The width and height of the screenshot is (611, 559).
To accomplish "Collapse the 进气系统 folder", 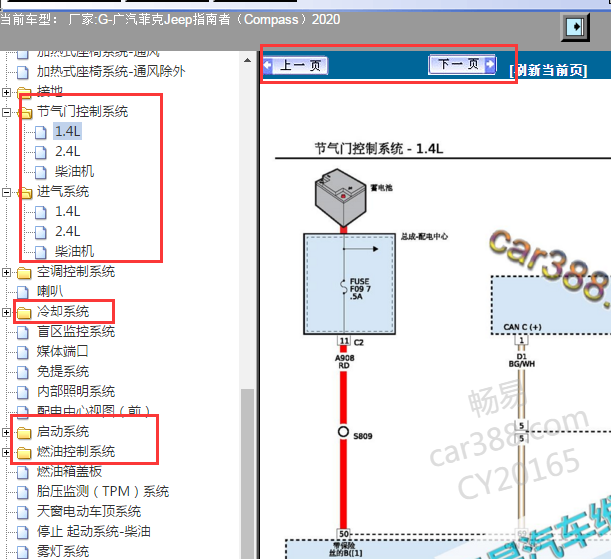I will [6, 192].
